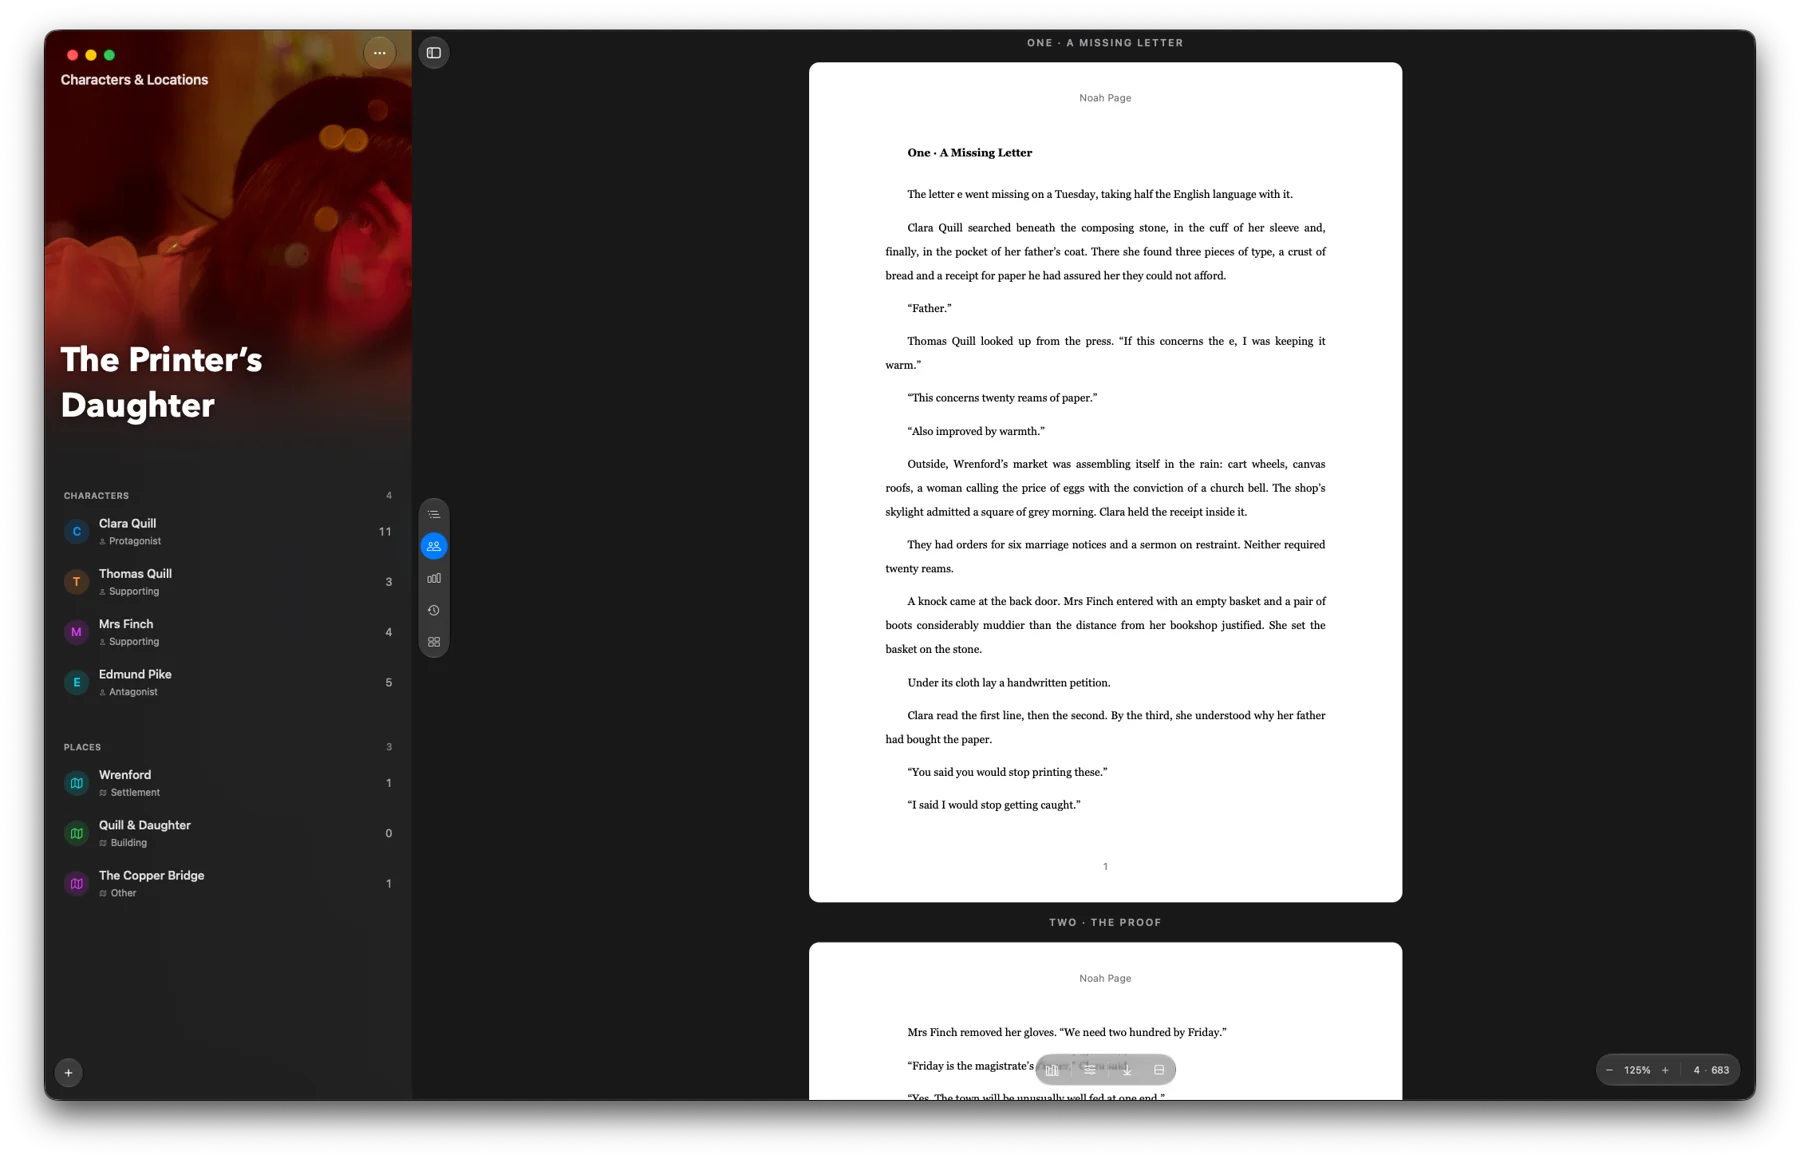This screenshot has width=1800, height=1159.
Task: Decrease zoom with the minus button
Action: [1609, 1070]
